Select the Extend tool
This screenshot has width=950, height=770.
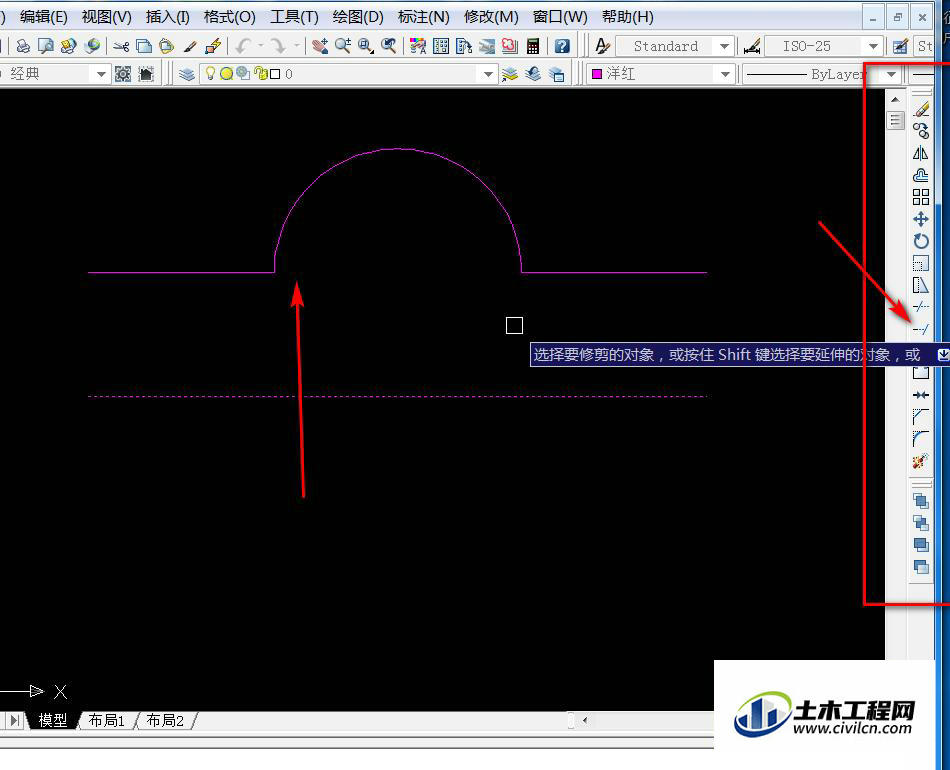(x=921, y=329)
